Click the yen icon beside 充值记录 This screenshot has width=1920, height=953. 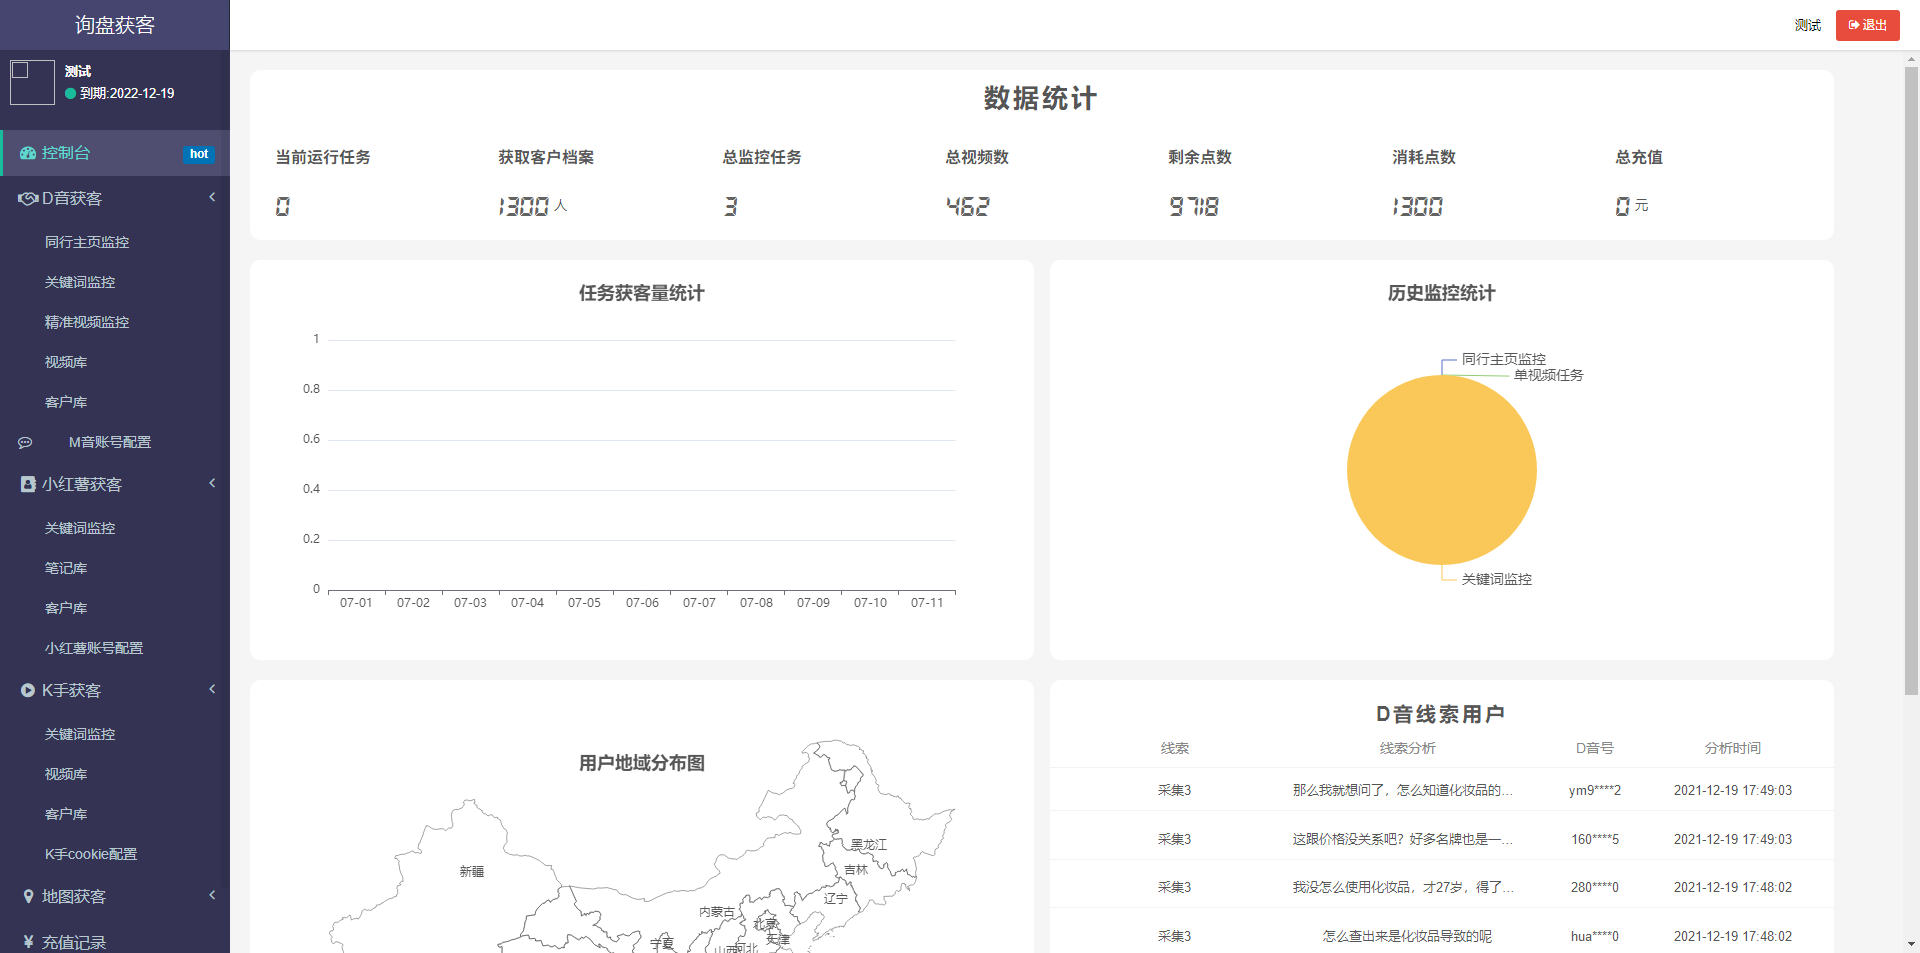(28, 942)
